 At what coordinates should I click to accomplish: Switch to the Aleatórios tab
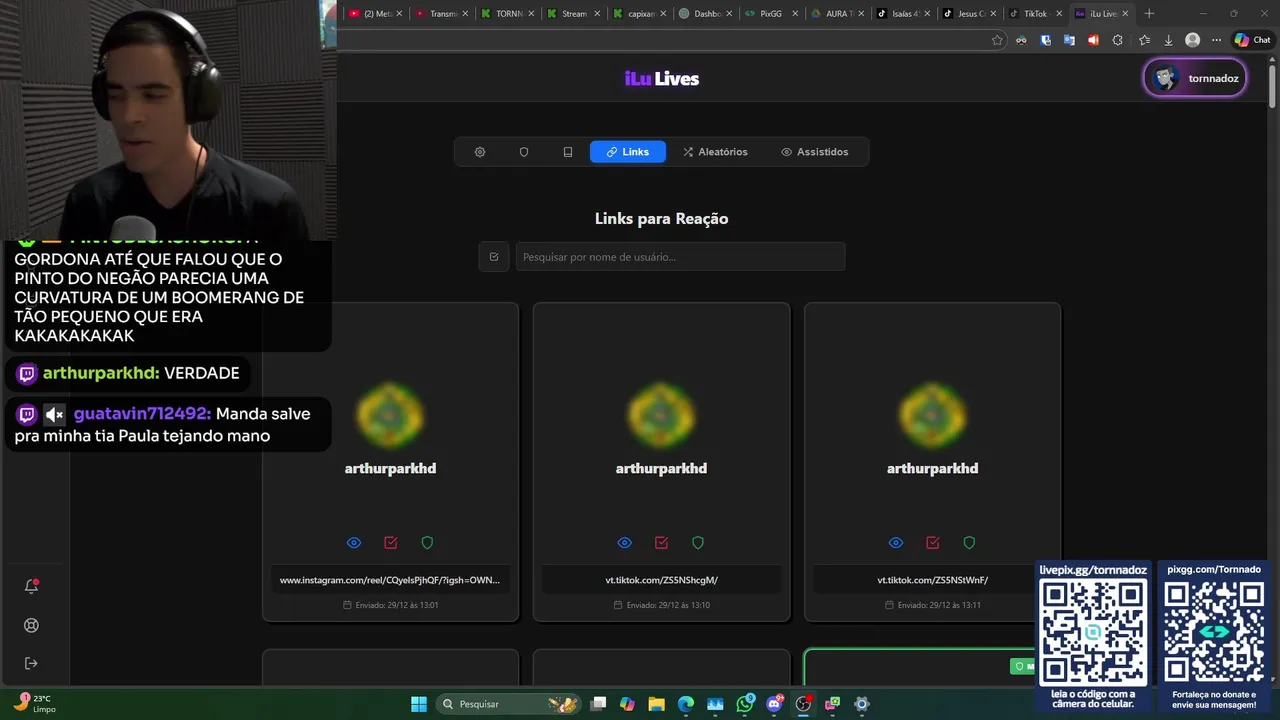pos(715,152)
